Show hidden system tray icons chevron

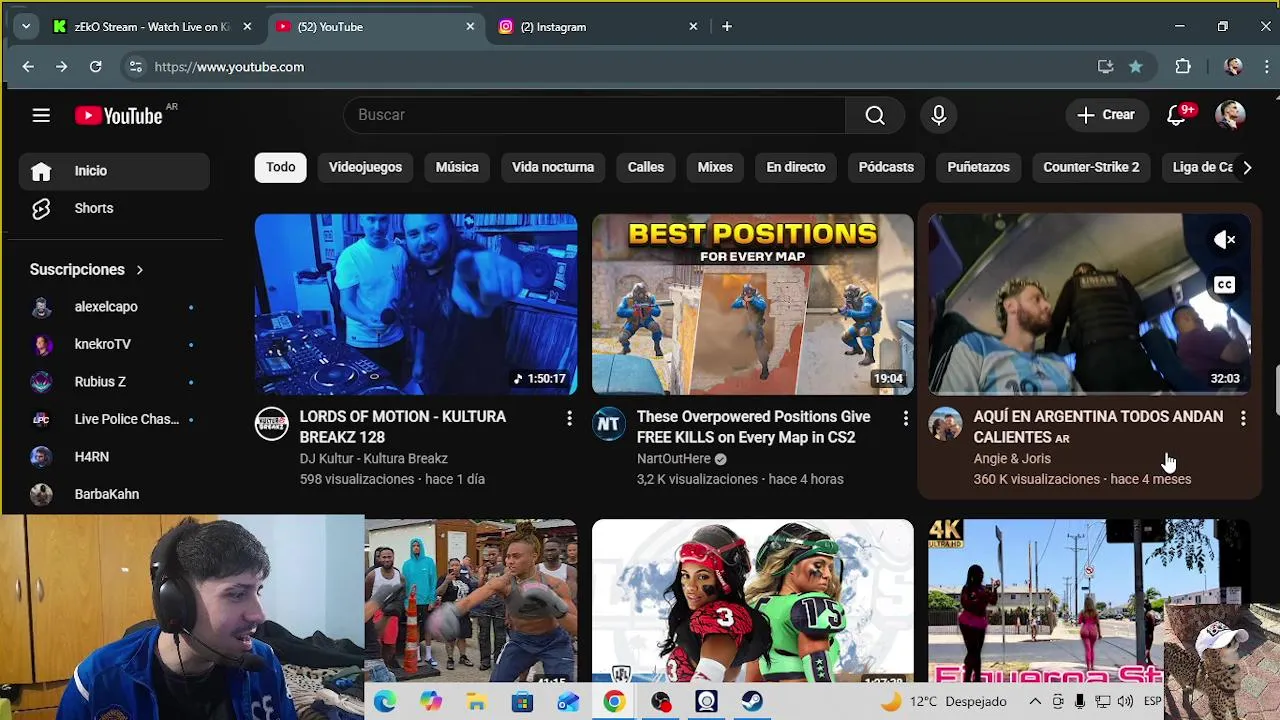1035,702
